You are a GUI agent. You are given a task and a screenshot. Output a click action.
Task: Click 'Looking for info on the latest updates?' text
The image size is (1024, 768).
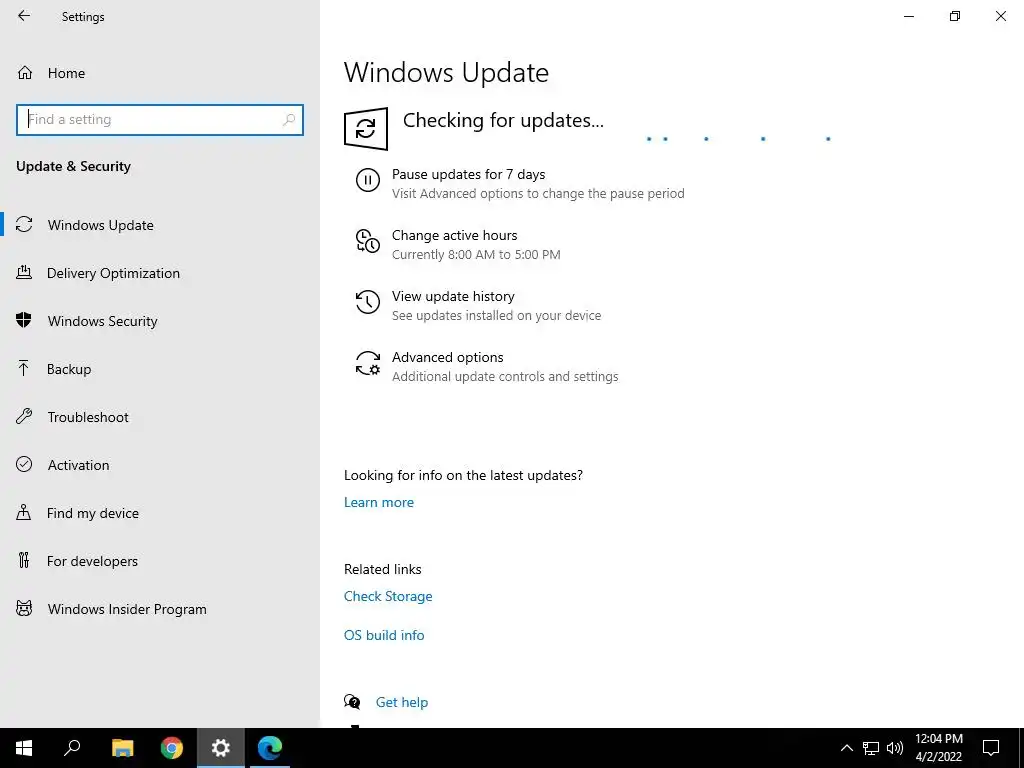click(x=463, y=475)
